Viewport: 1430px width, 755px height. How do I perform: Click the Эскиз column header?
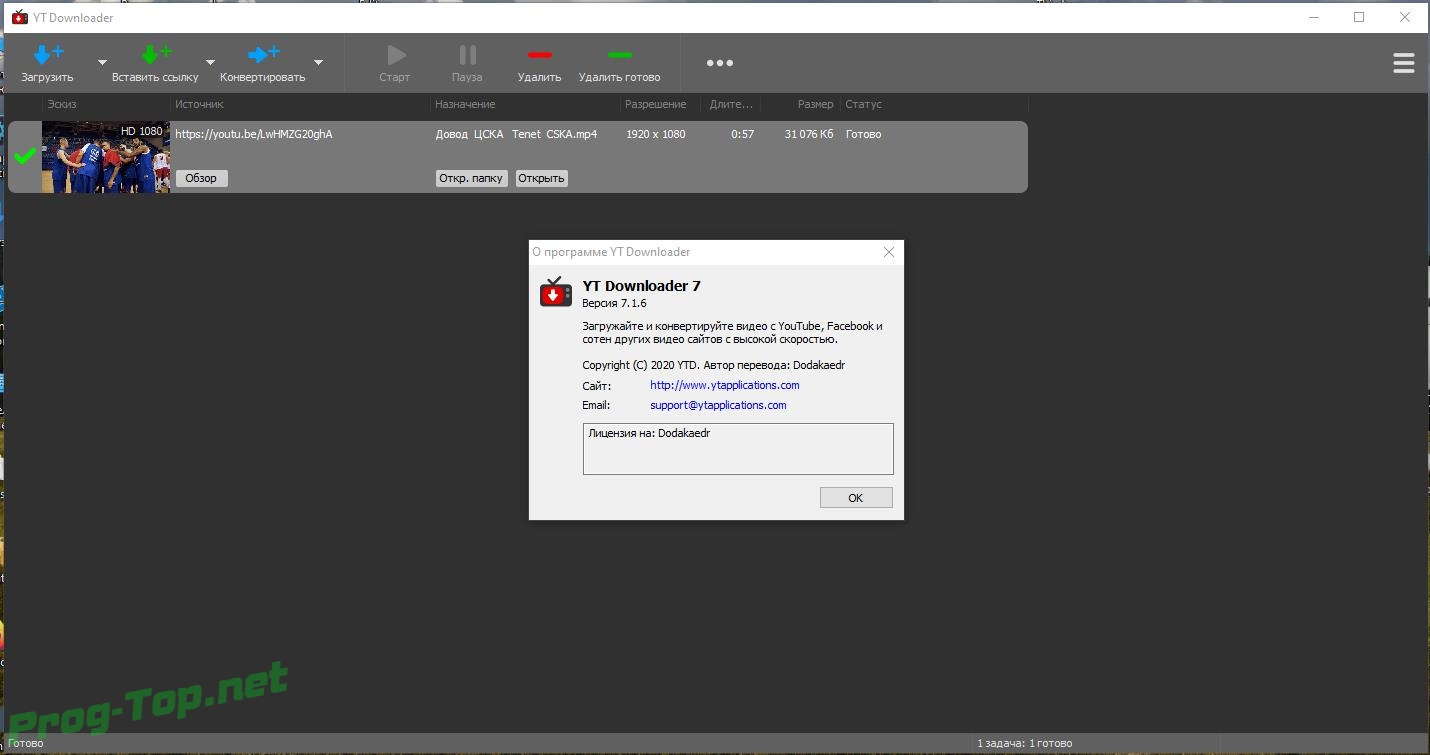pos(62,104)
